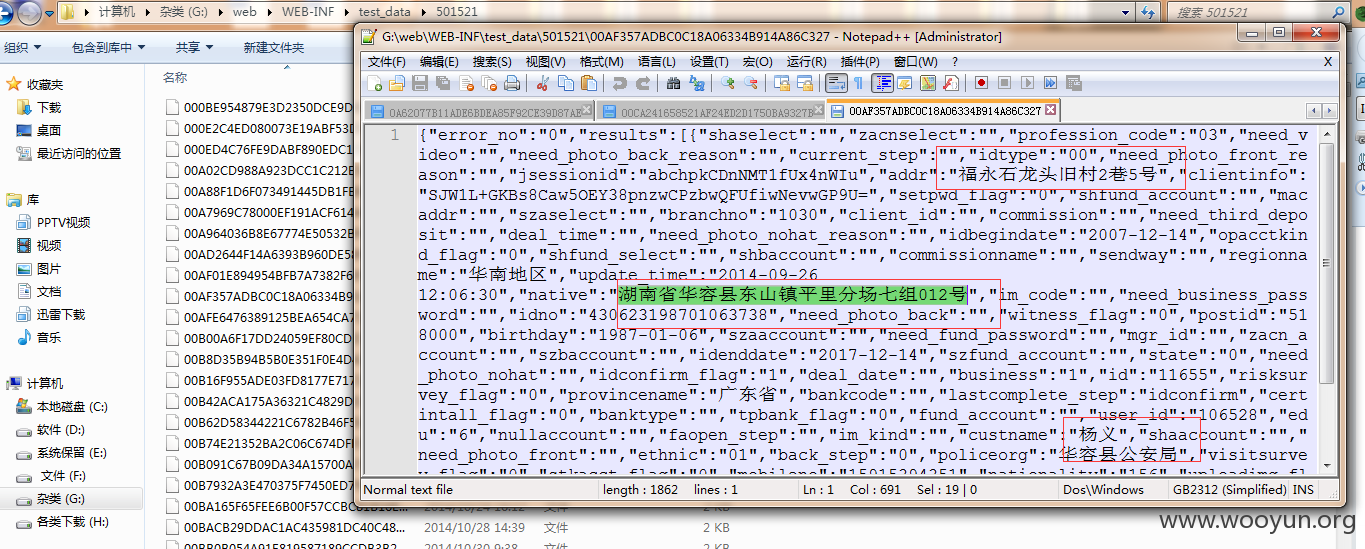This screenshot has height=549, width=1365.
Task: Click the 名称 column header in Explorer
Action: click(175, 77)
